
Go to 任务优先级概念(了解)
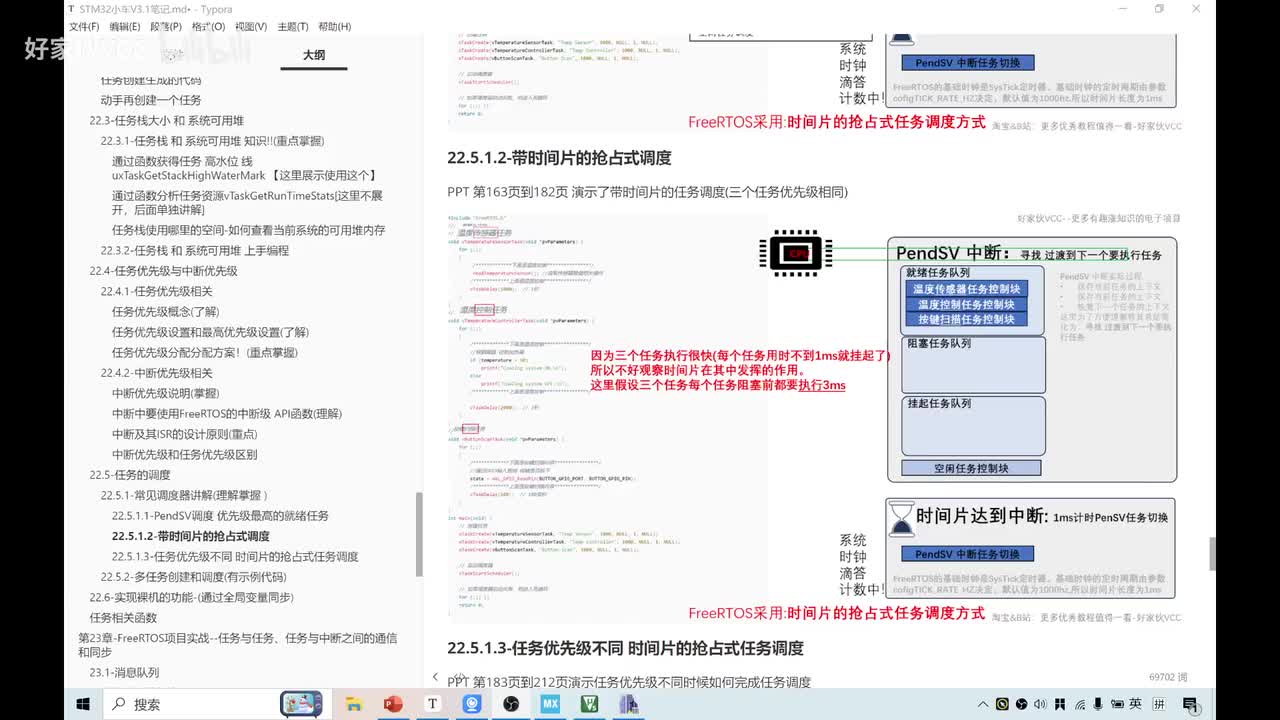165,312
